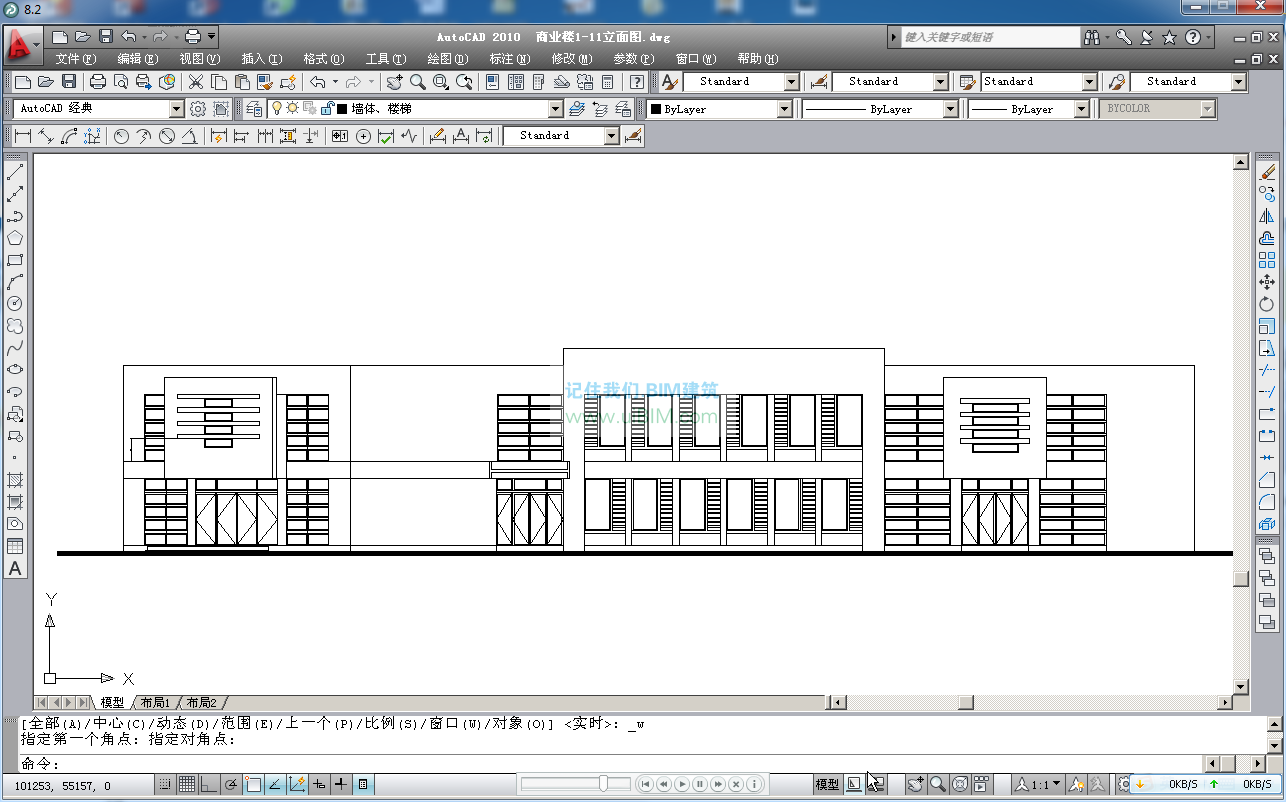This screenshot has width=1286, height=802.
Task: Select the Polygon draw tool
Action: click(x=15, y=238)
